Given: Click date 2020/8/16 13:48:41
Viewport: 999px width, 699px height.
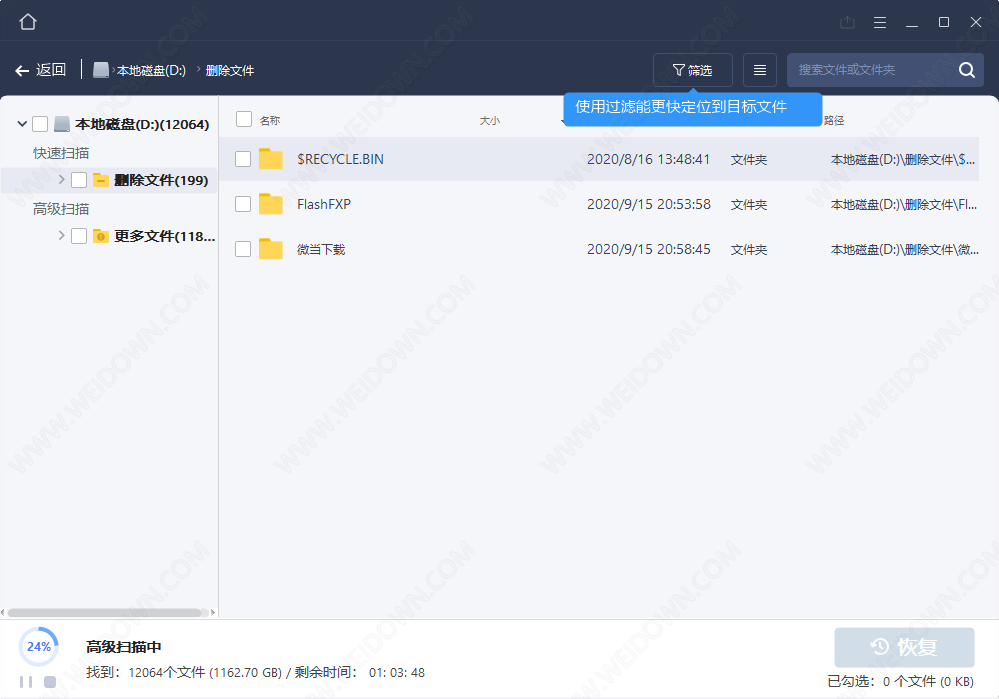Looking at the screenshot, I should tap(648, 159).
